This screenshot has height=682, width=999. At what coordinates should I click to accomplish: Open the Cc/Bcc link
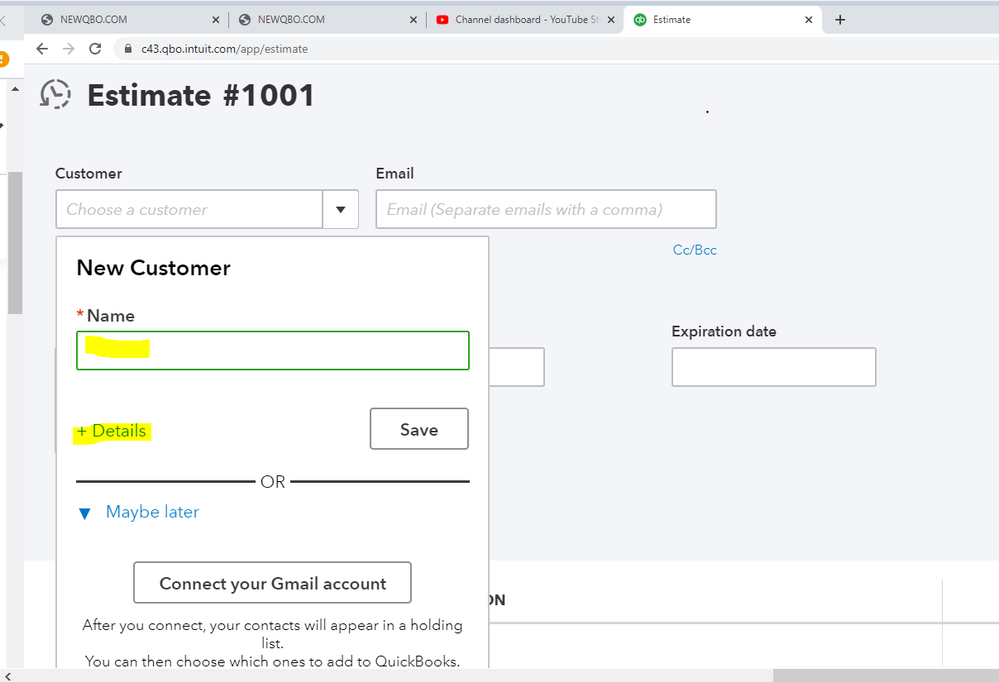coord(695,250)
